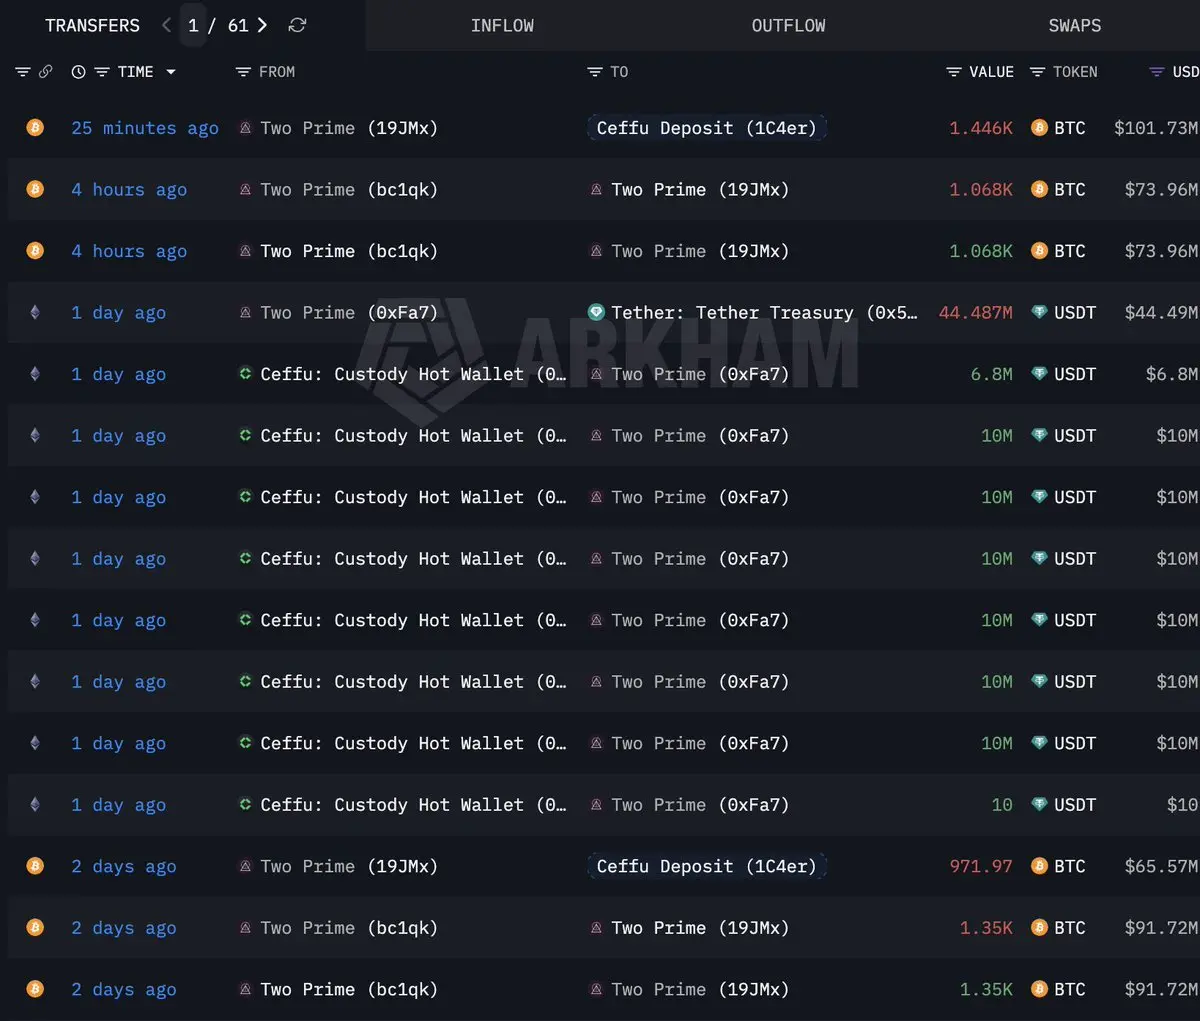Click USDT token icon in $44.49M row
Screen dimensions: 1200x1021
coord(1039,312)
